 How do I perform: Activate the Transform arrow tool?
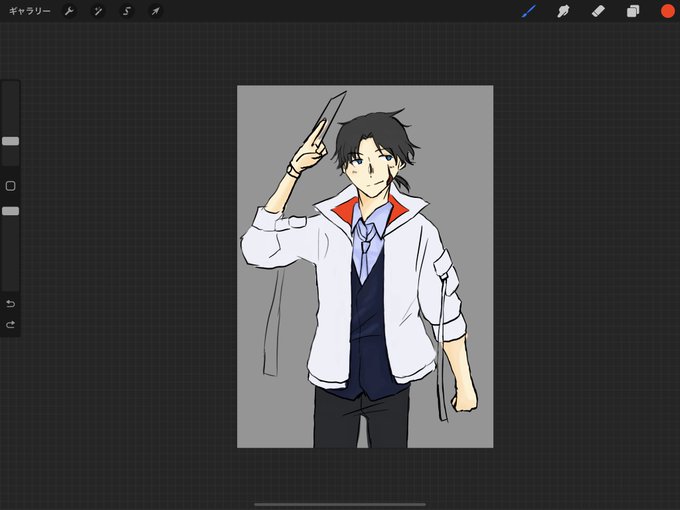click(x=155, y=11)
